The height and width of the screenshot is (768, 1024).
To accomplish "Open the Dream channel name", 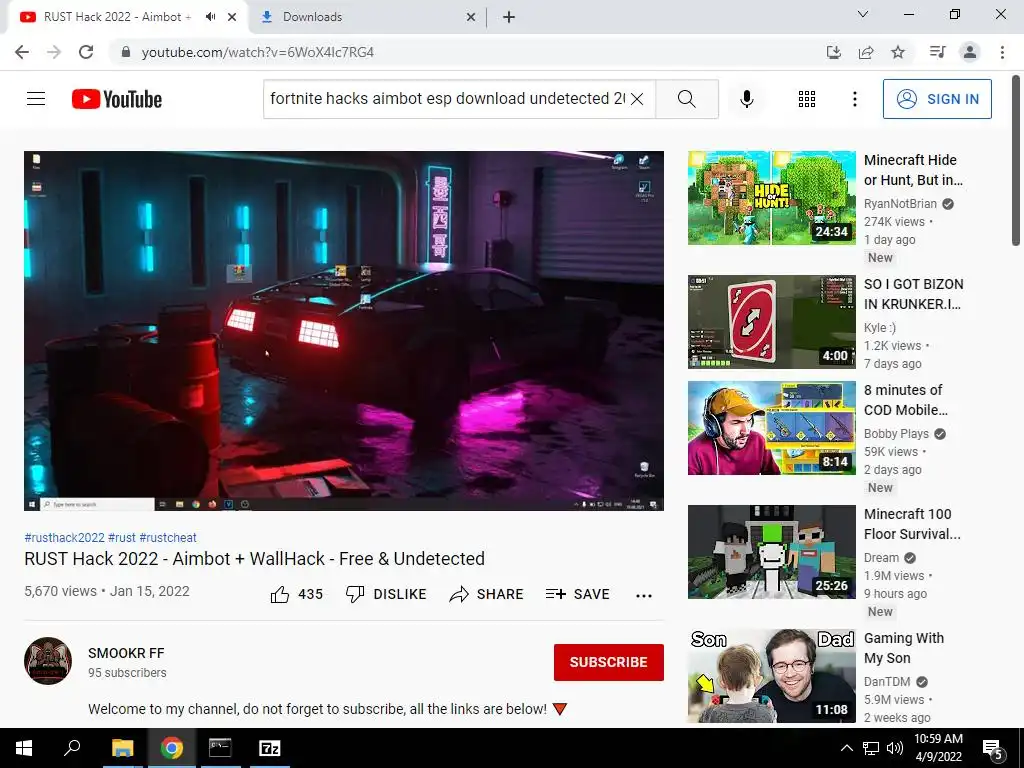I will [x=881, y=558].
